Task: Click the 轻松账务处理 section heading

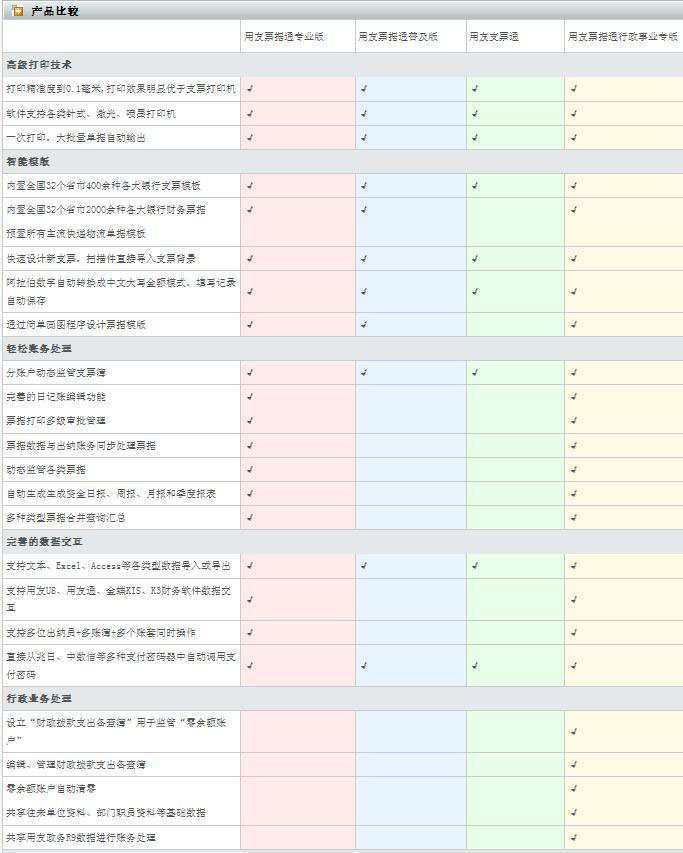Action: (x=39, y=349)
